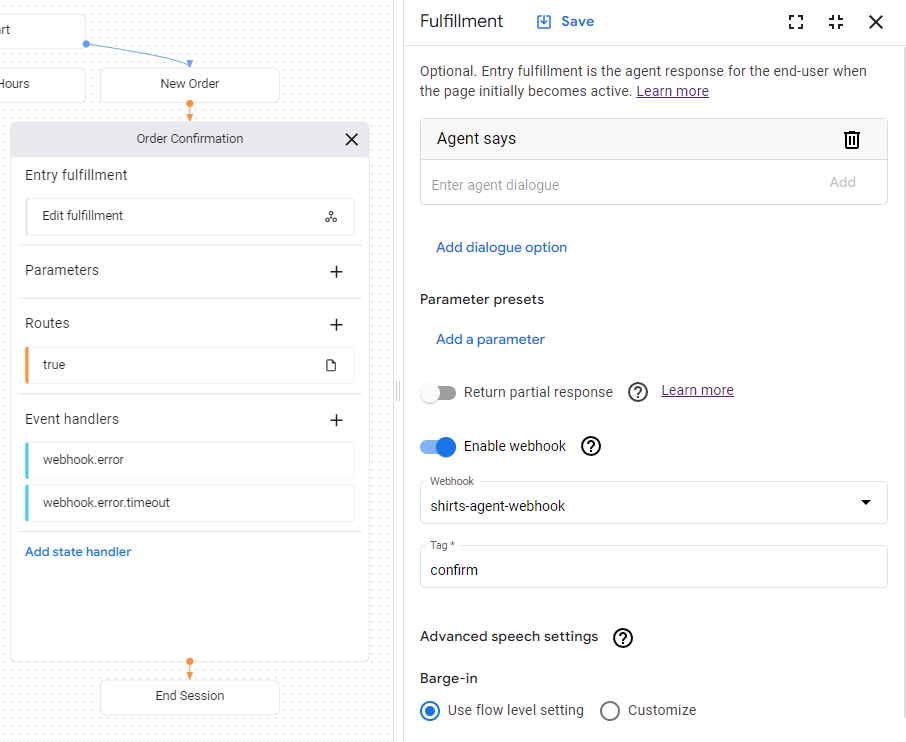This screenshot has width=906, height=742.
Task: Open help for Advanced speech settings
Action: tap(623, 638)
